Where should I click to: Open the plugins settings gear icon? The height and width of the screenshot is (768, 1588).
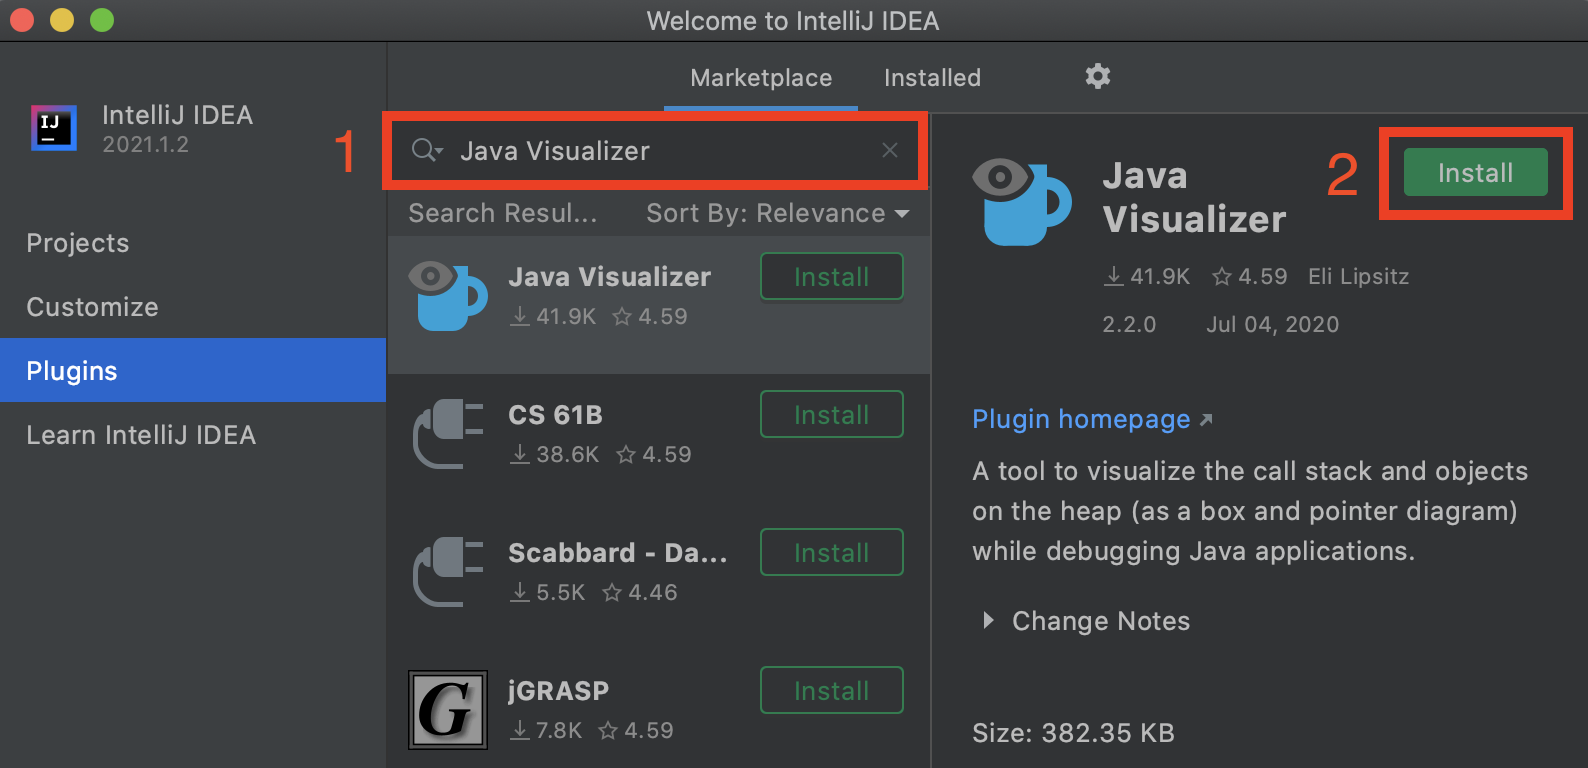click(x=1098, y=76)
